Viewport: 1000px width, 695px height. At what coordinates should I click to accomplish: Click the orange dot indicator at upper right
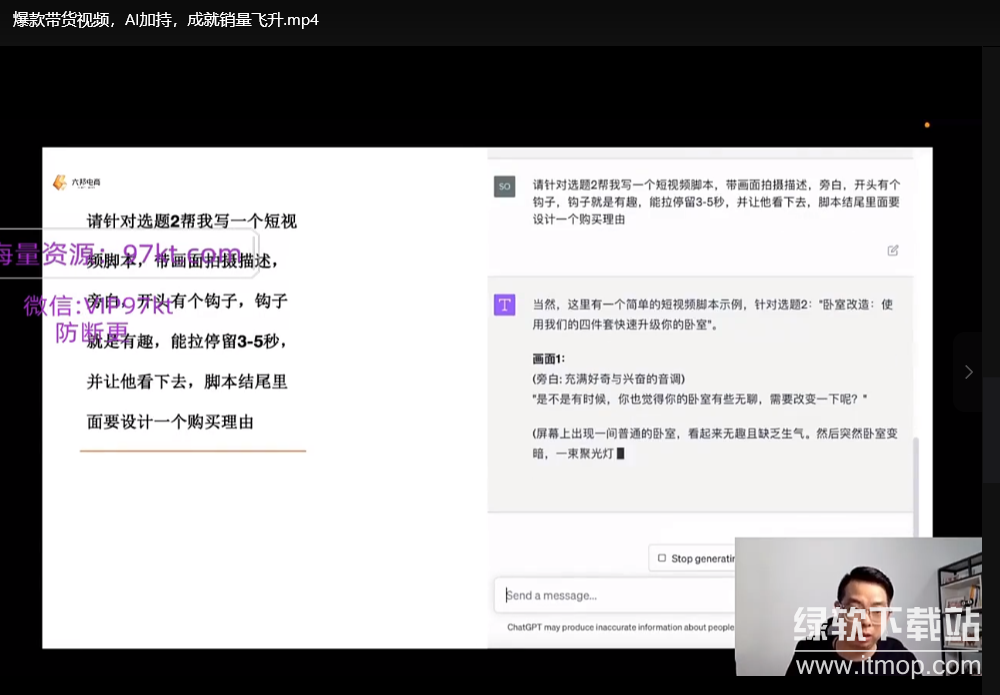tap(927, 125)
